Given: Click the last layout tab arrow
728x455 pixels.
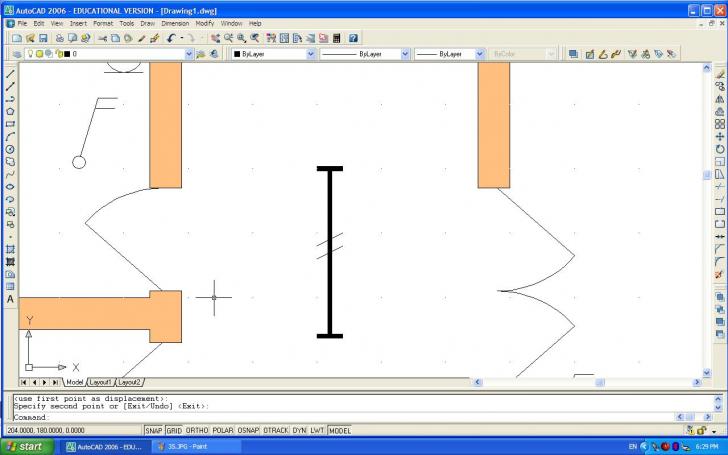Looking at the screenshot, I should 55,382.
